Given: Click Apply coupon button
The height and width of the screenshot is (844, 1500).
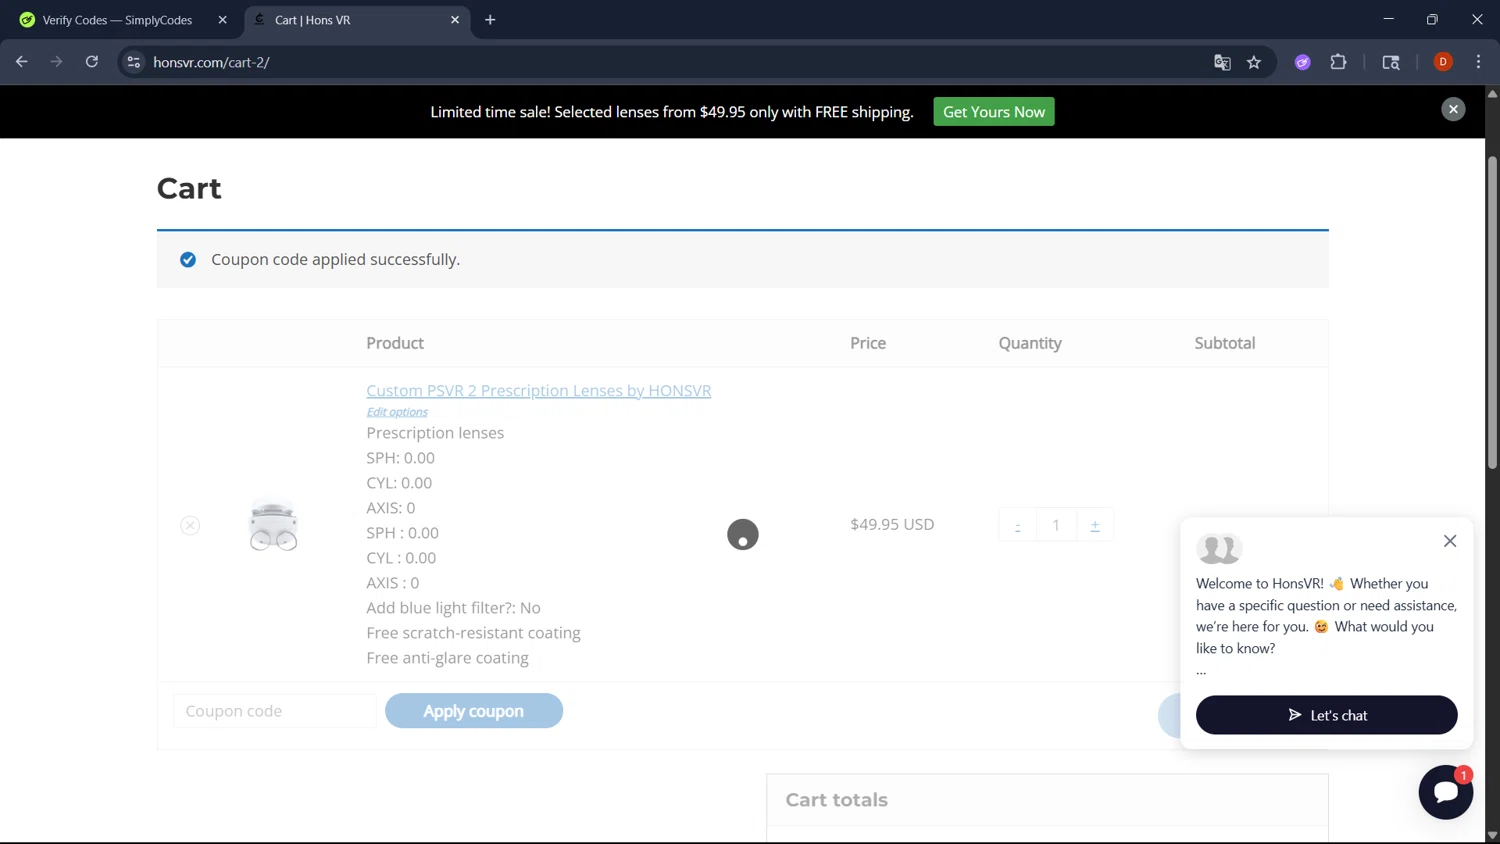Looking at the screenshot, I should point(474,711).
